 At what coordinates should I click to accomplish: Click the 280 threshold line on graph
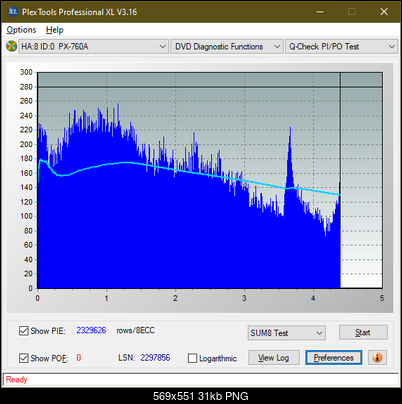(x=210, y=87)
